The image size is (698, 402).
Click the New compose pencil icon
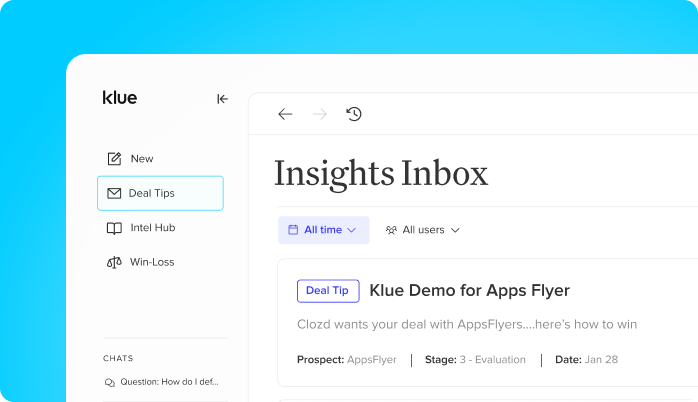click(114, 158)
